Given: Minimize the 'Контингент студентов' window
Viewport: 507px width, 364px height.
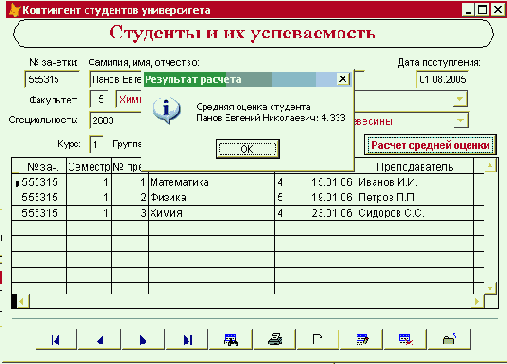Looking at the screenshot, I should (x=469, y=10).
